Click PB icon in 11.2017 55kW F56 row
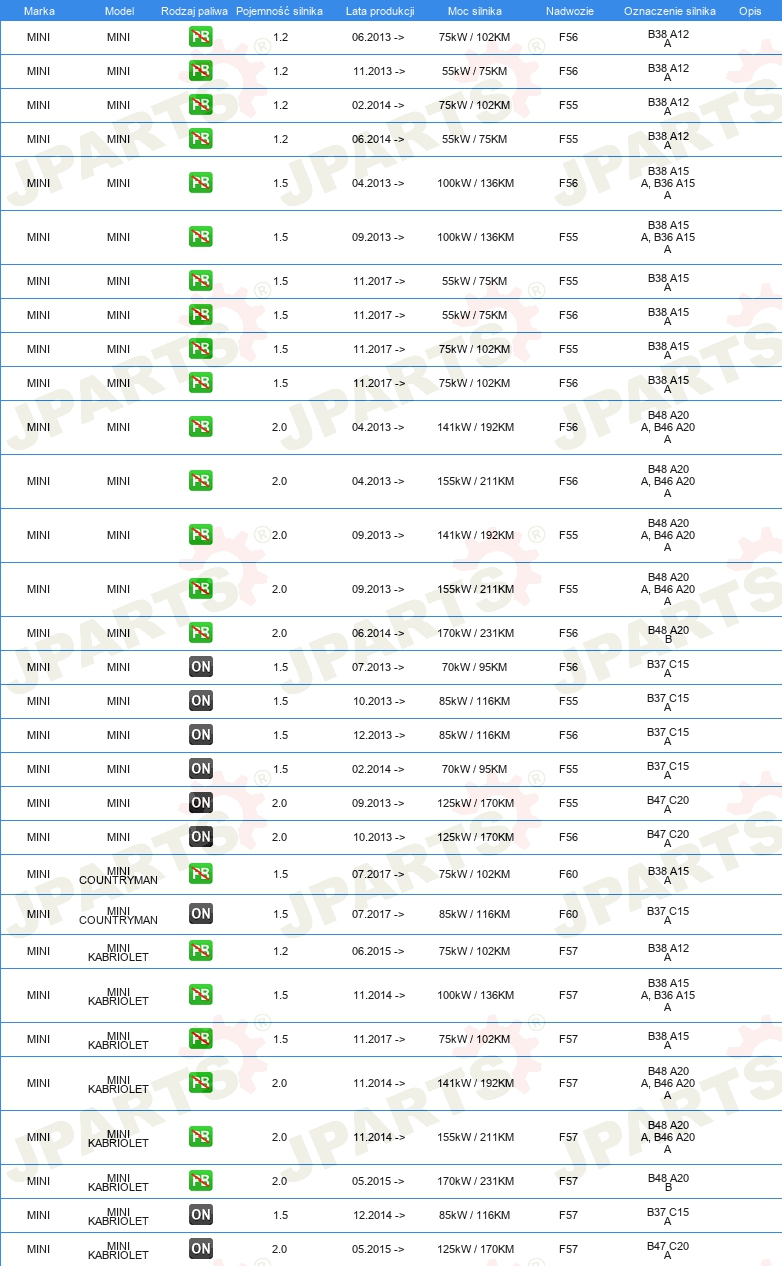The height and width of the screenshot is (1266, 782). (x=201, y=315)
